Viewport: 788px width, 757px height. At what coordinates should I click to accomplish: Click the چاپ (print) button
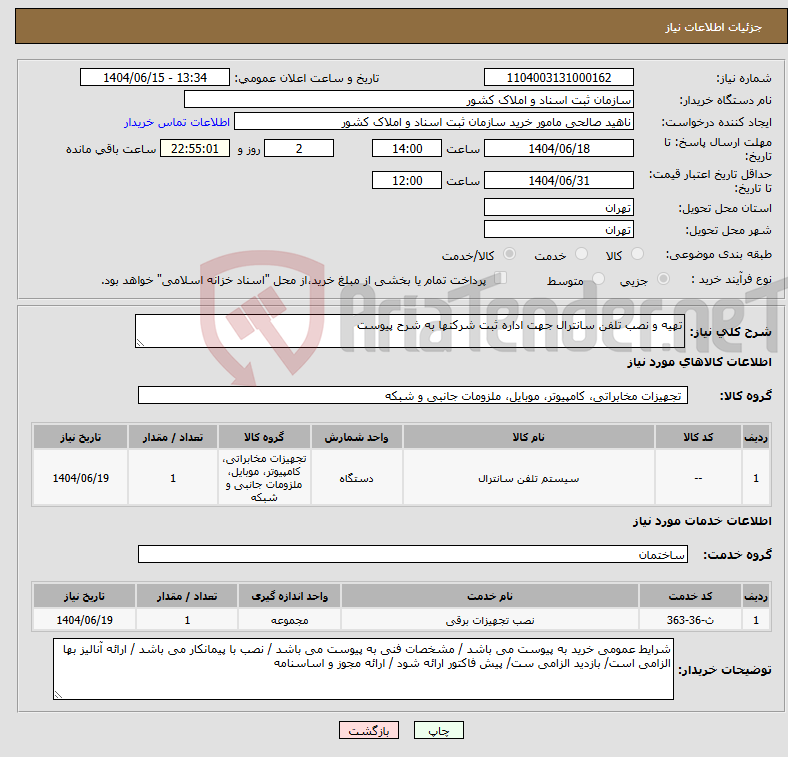[438, 730]
